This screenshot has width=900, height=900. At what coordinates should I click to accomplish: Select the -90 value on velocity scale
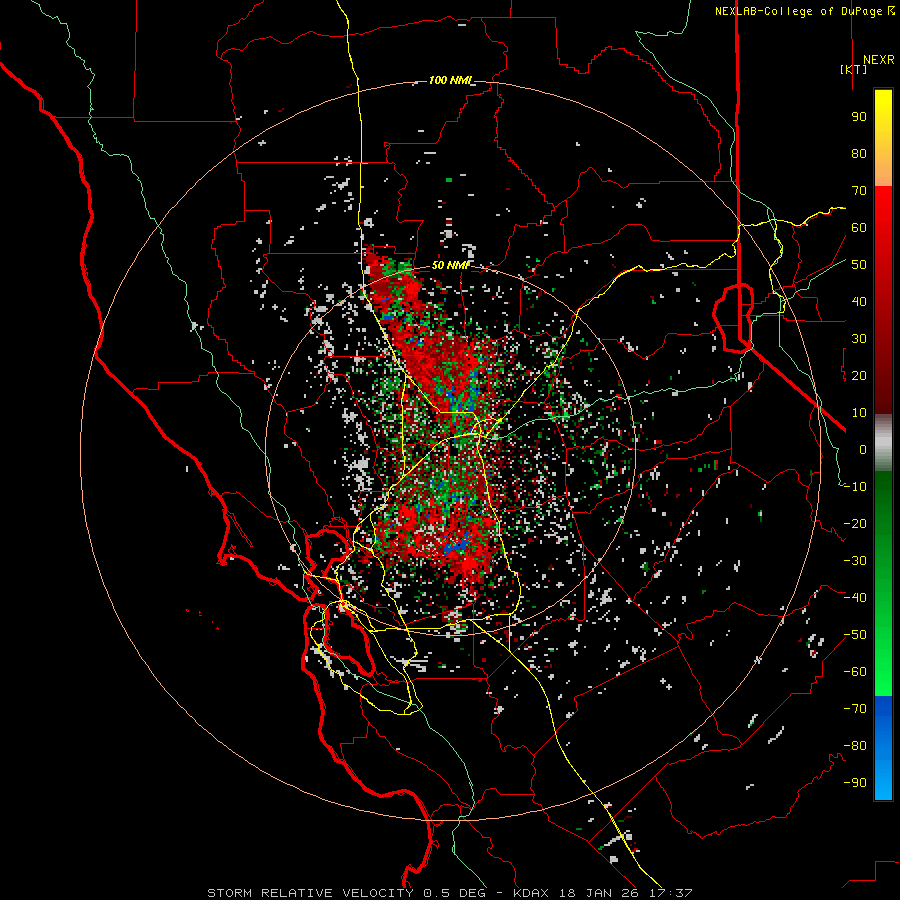tap(855, 783)
